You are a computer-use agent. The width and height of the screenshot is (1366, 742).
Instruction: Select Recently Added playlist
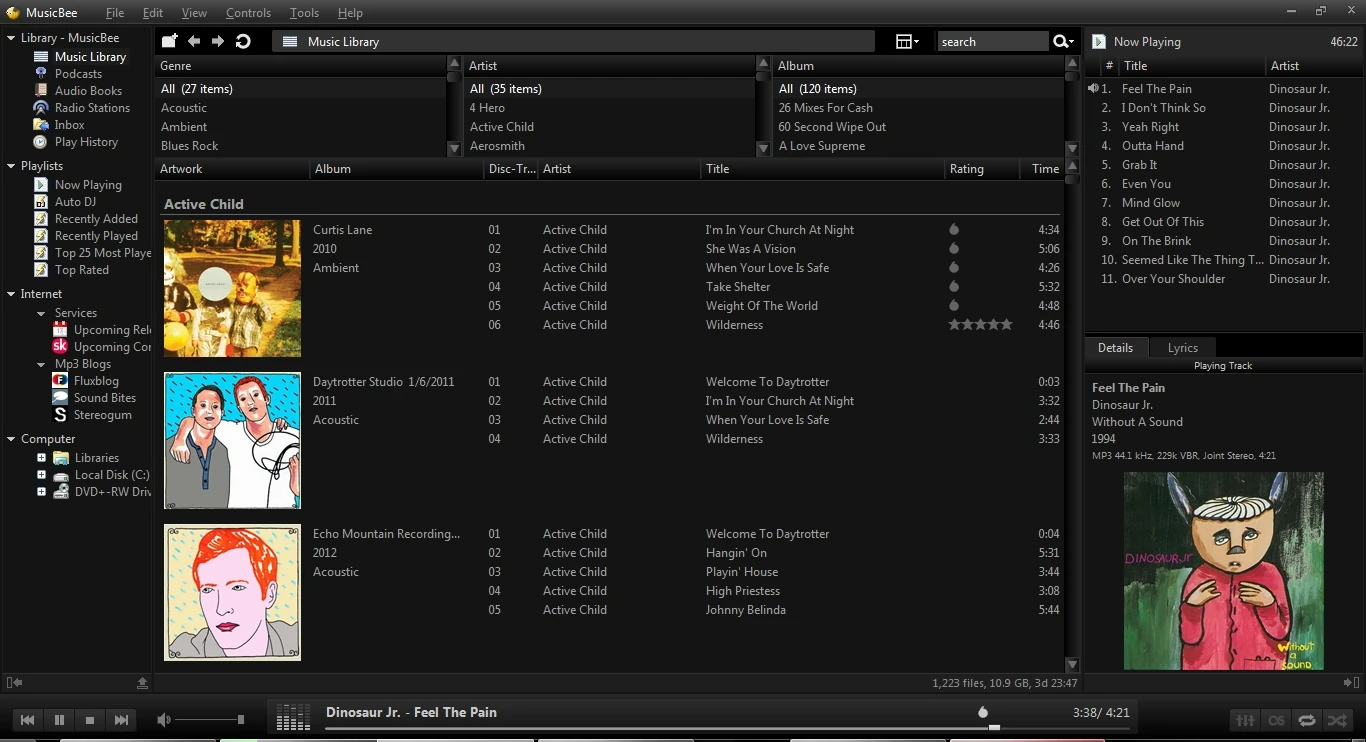click(x=96, y=219)
